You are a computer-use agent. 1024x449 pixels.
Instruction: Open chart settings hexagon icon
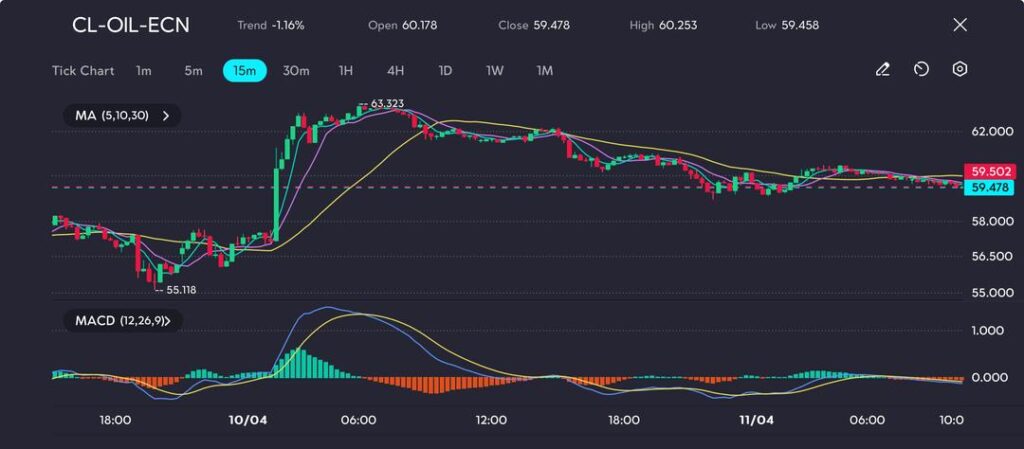960,70
